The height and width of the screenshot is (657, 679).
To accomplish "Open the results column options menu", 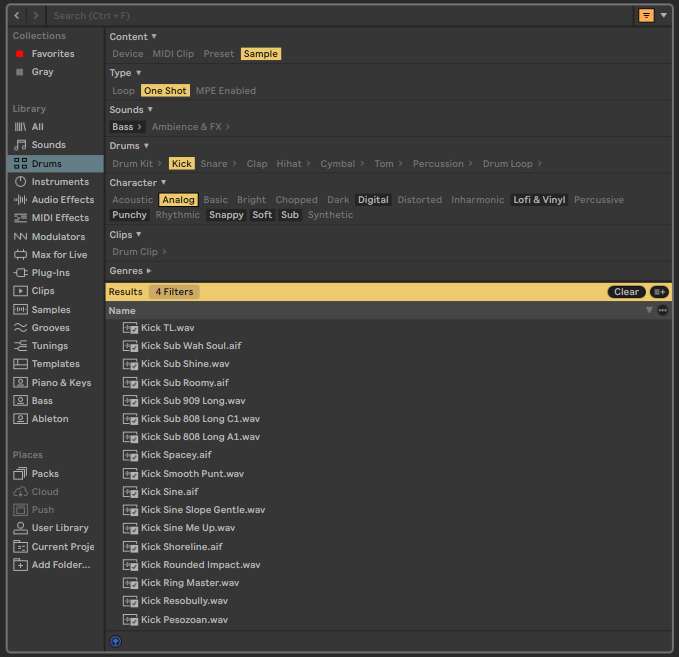I will click(x=663, y=310).
